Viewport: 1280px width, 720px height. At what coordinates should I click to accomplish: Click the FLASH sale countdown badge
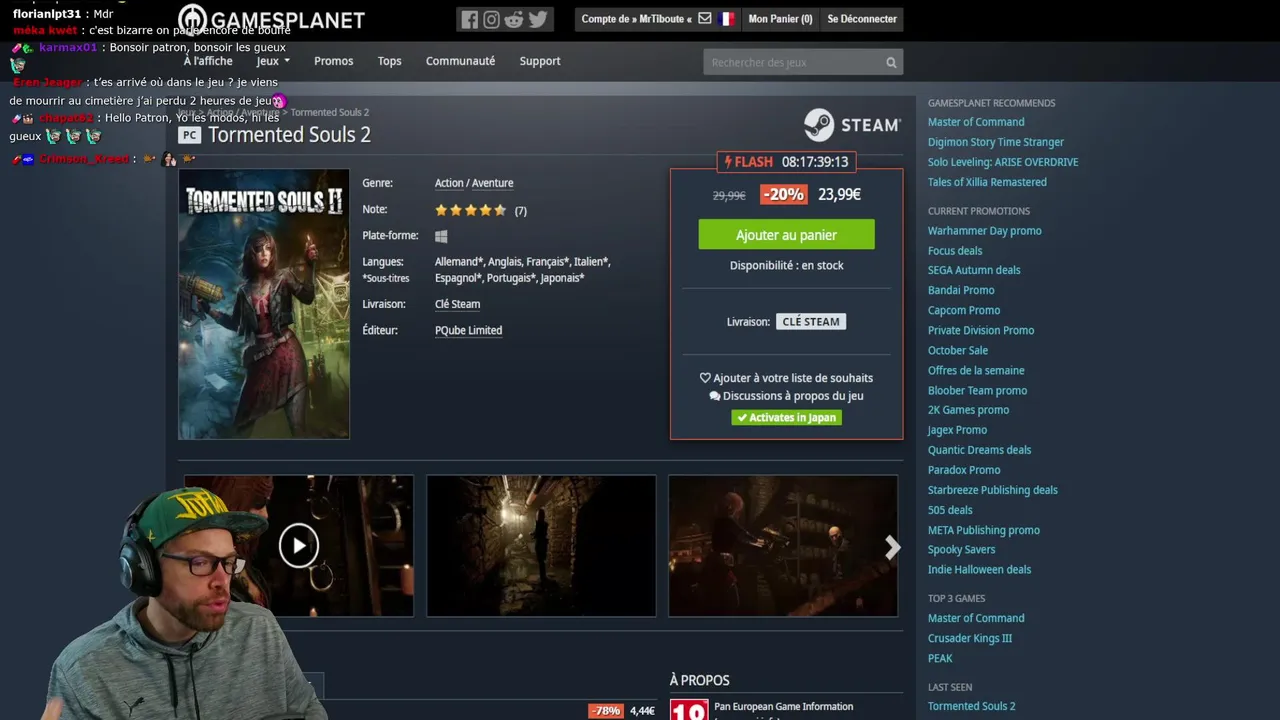coord(786,161)
